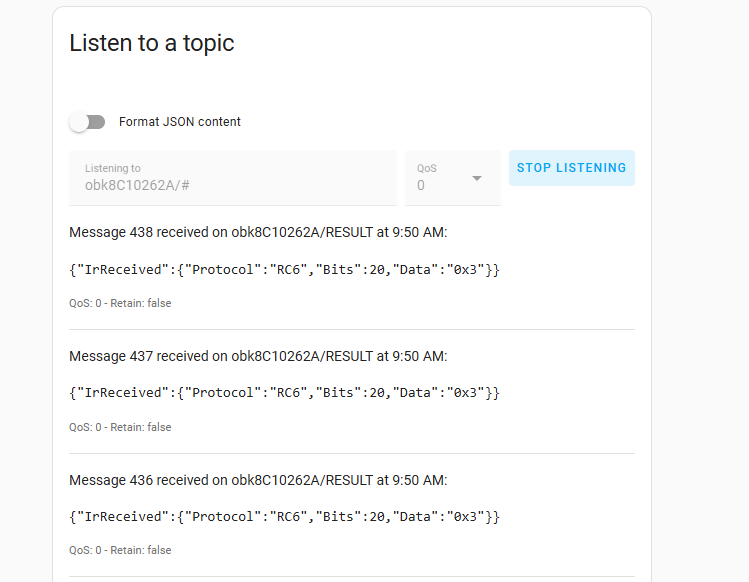The image size is (749, 582).
Task: Click the Stop Listening button
Action: 571,168
